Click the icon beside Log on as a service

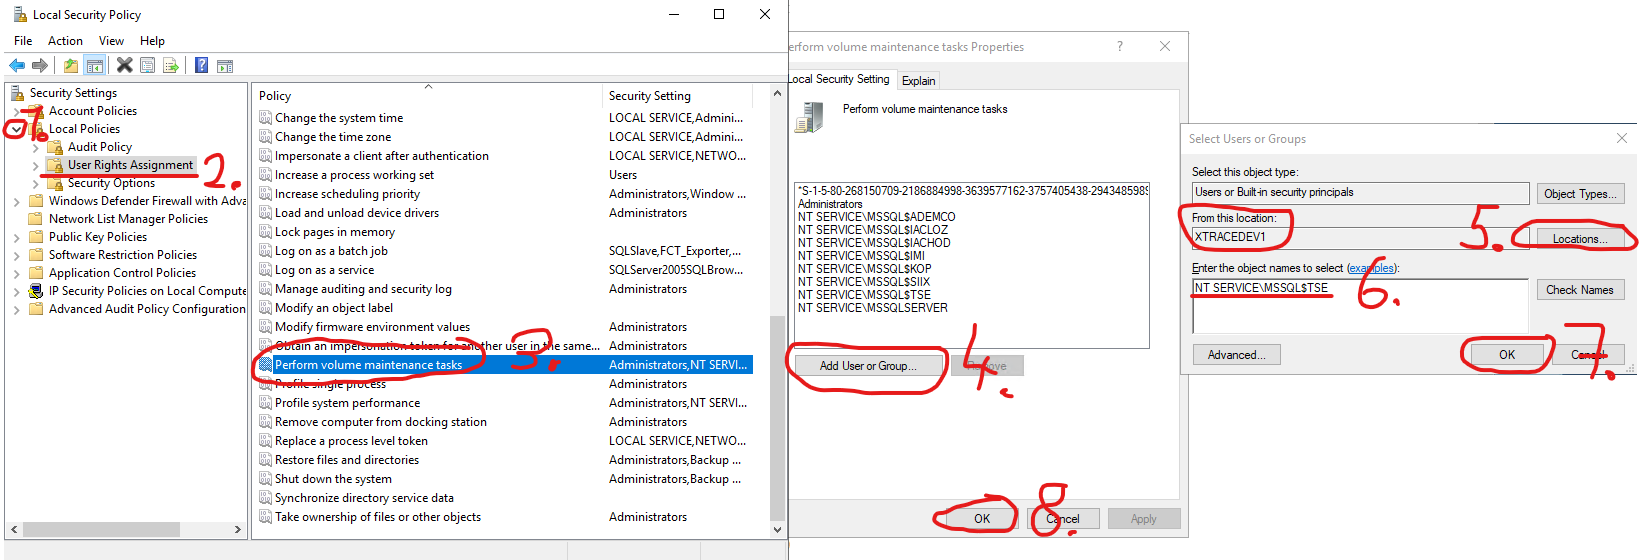(x=265, y=269)
